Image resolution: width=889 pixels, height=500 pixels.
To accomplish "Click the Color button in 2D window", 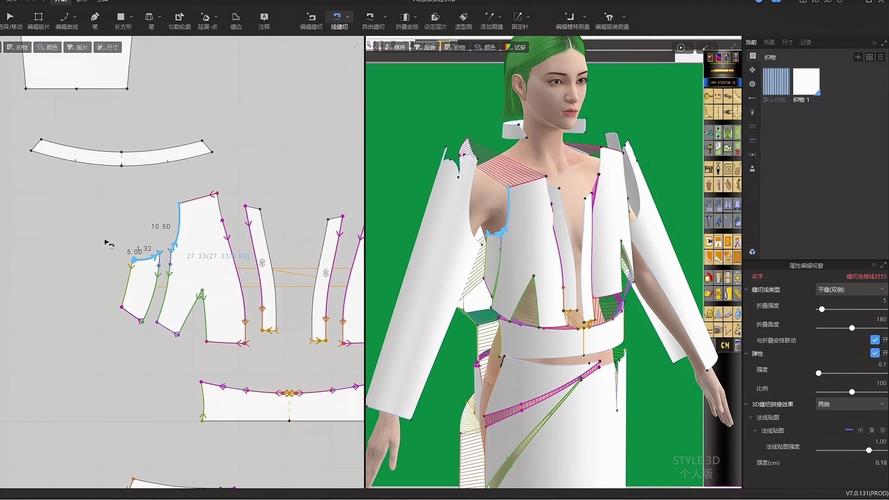I will pyautogui.click(x=47, y=47).
